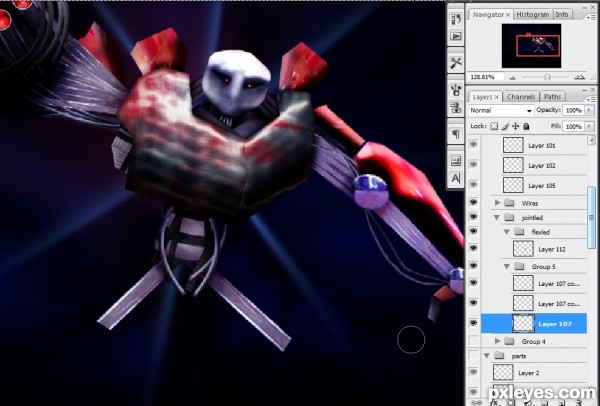Expand the Wires group

click(497, 202)
